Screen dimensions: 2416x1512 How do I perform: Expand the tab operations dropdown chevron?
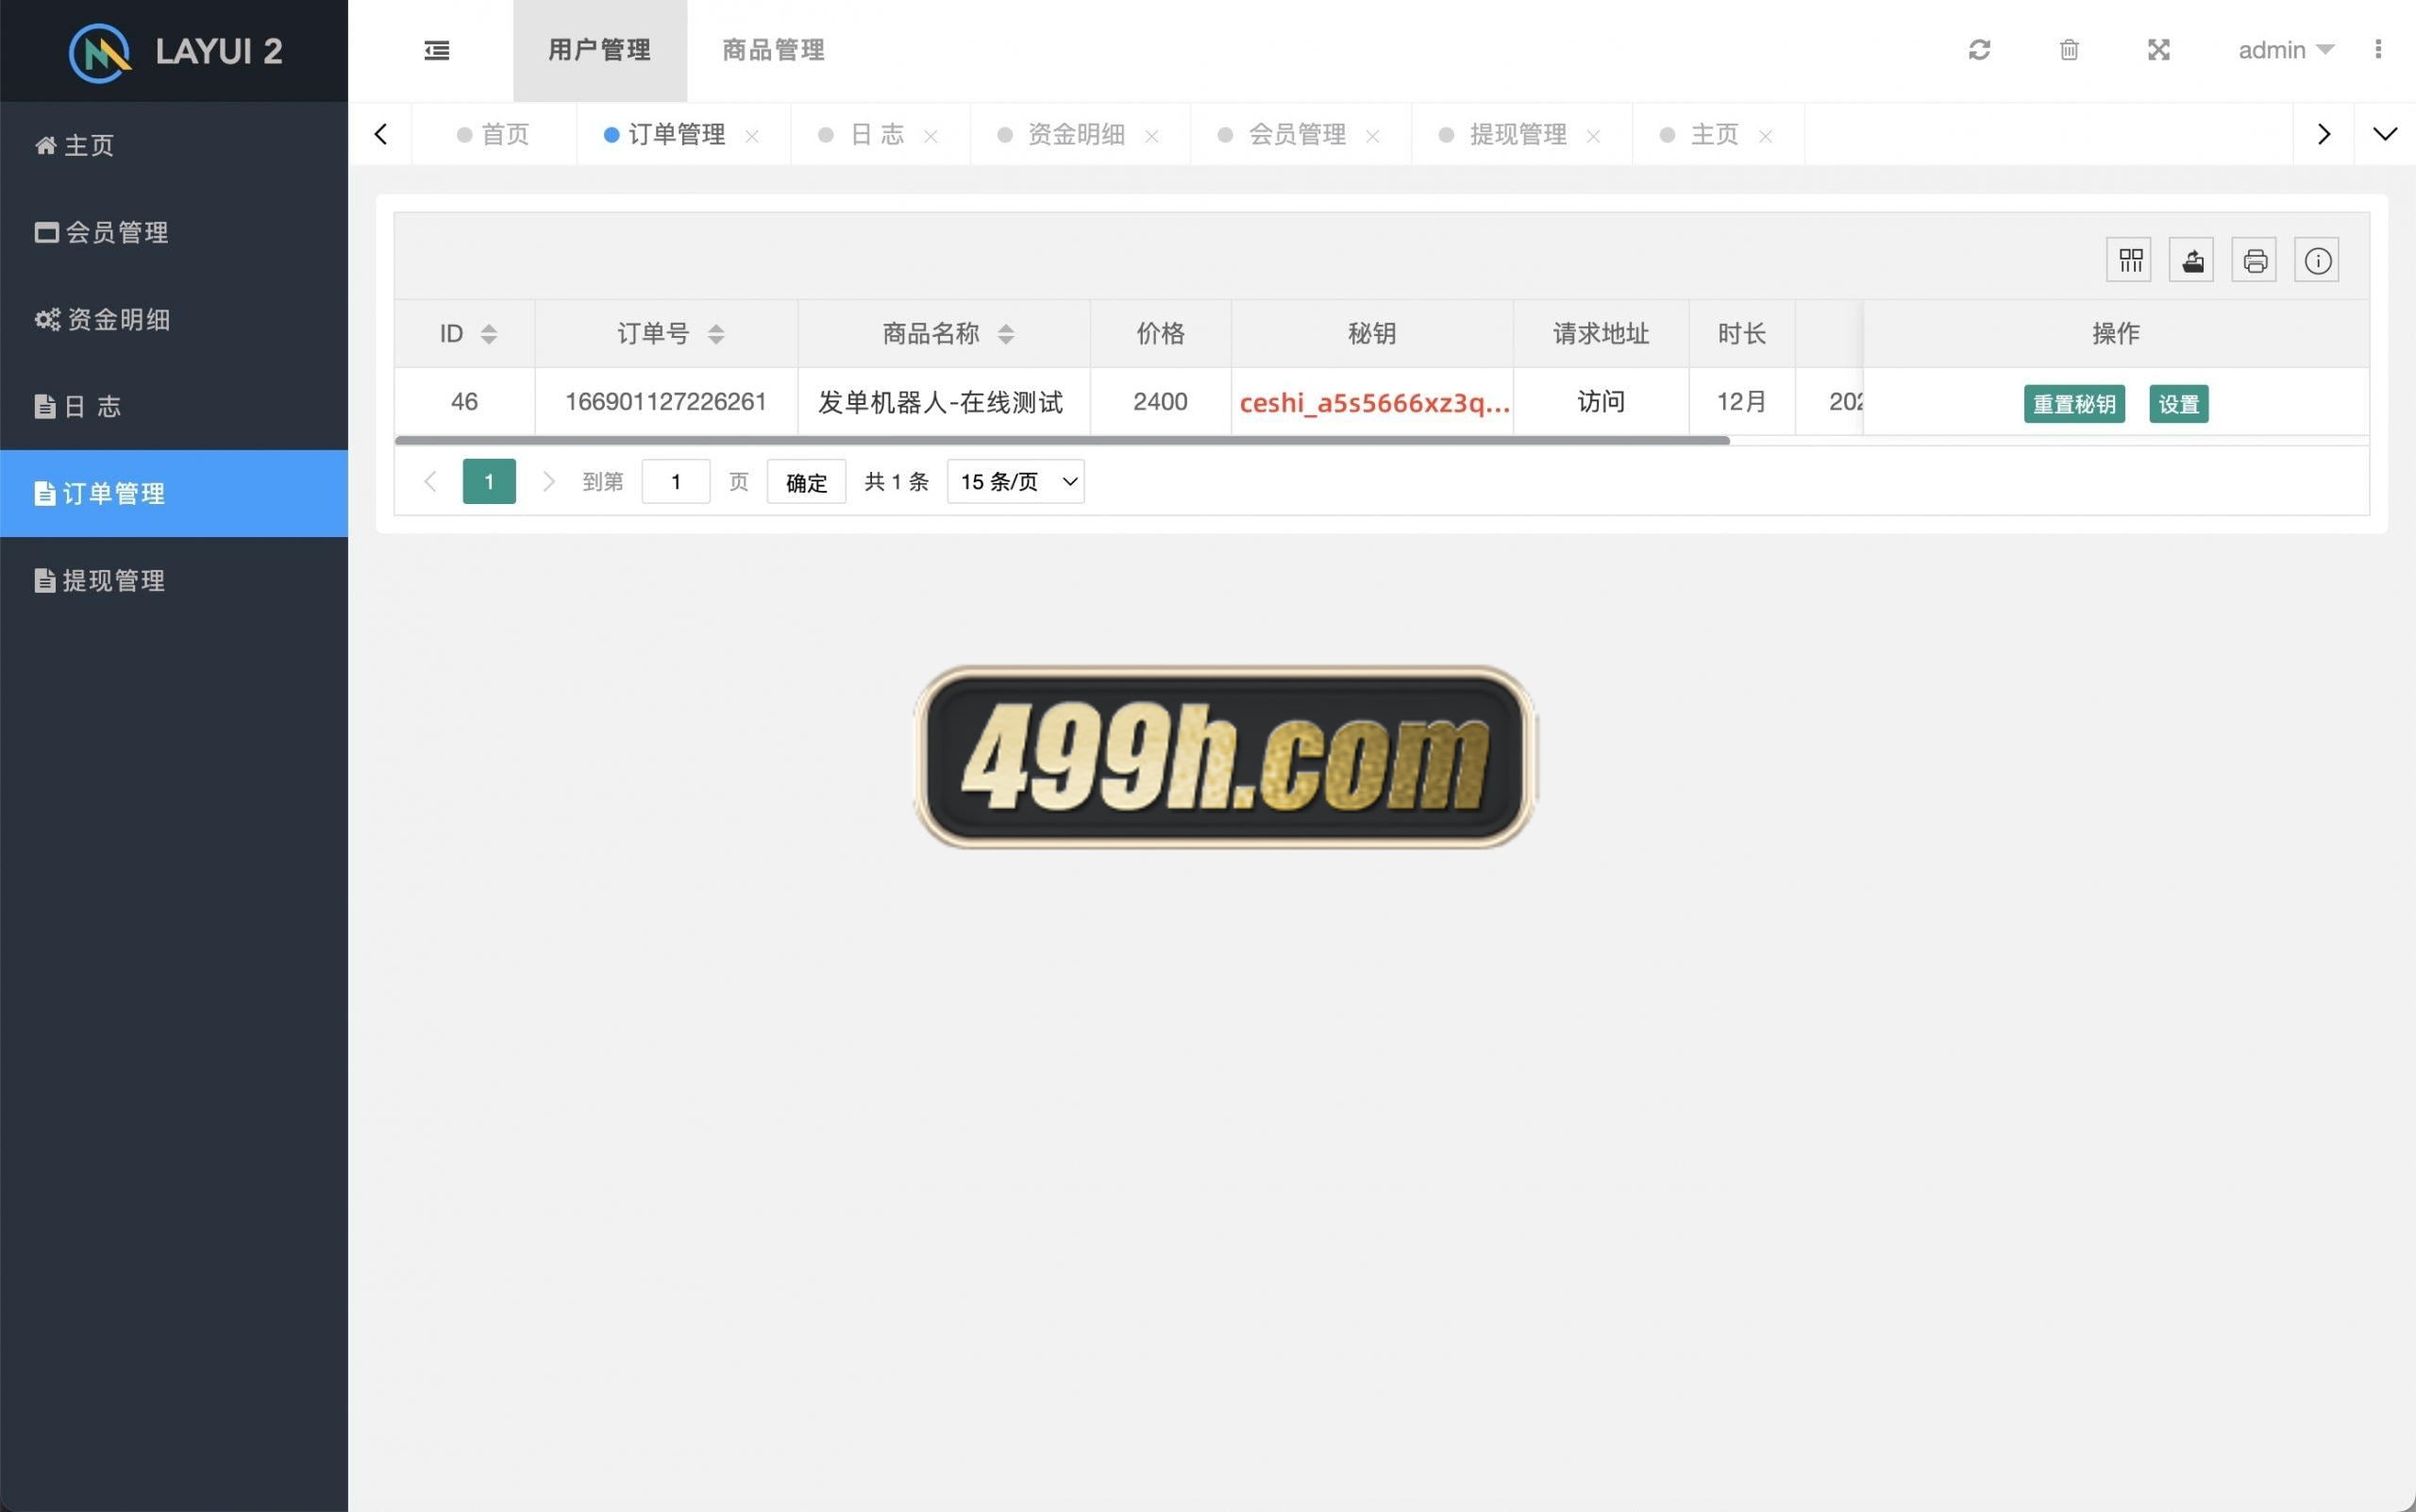tap(2385, 134)
